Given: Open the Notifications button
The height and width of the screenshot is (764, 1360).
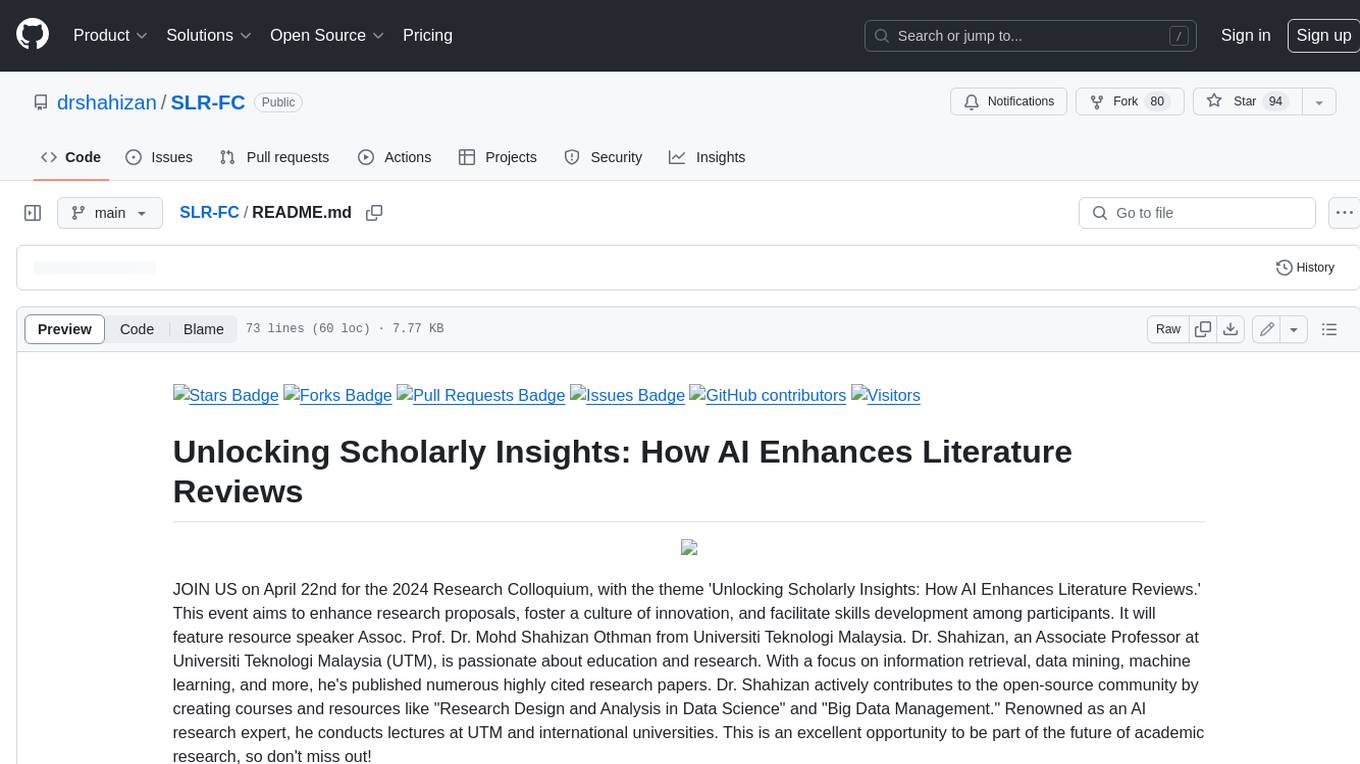Looking at the screenshot, I should click(1008, 102).
